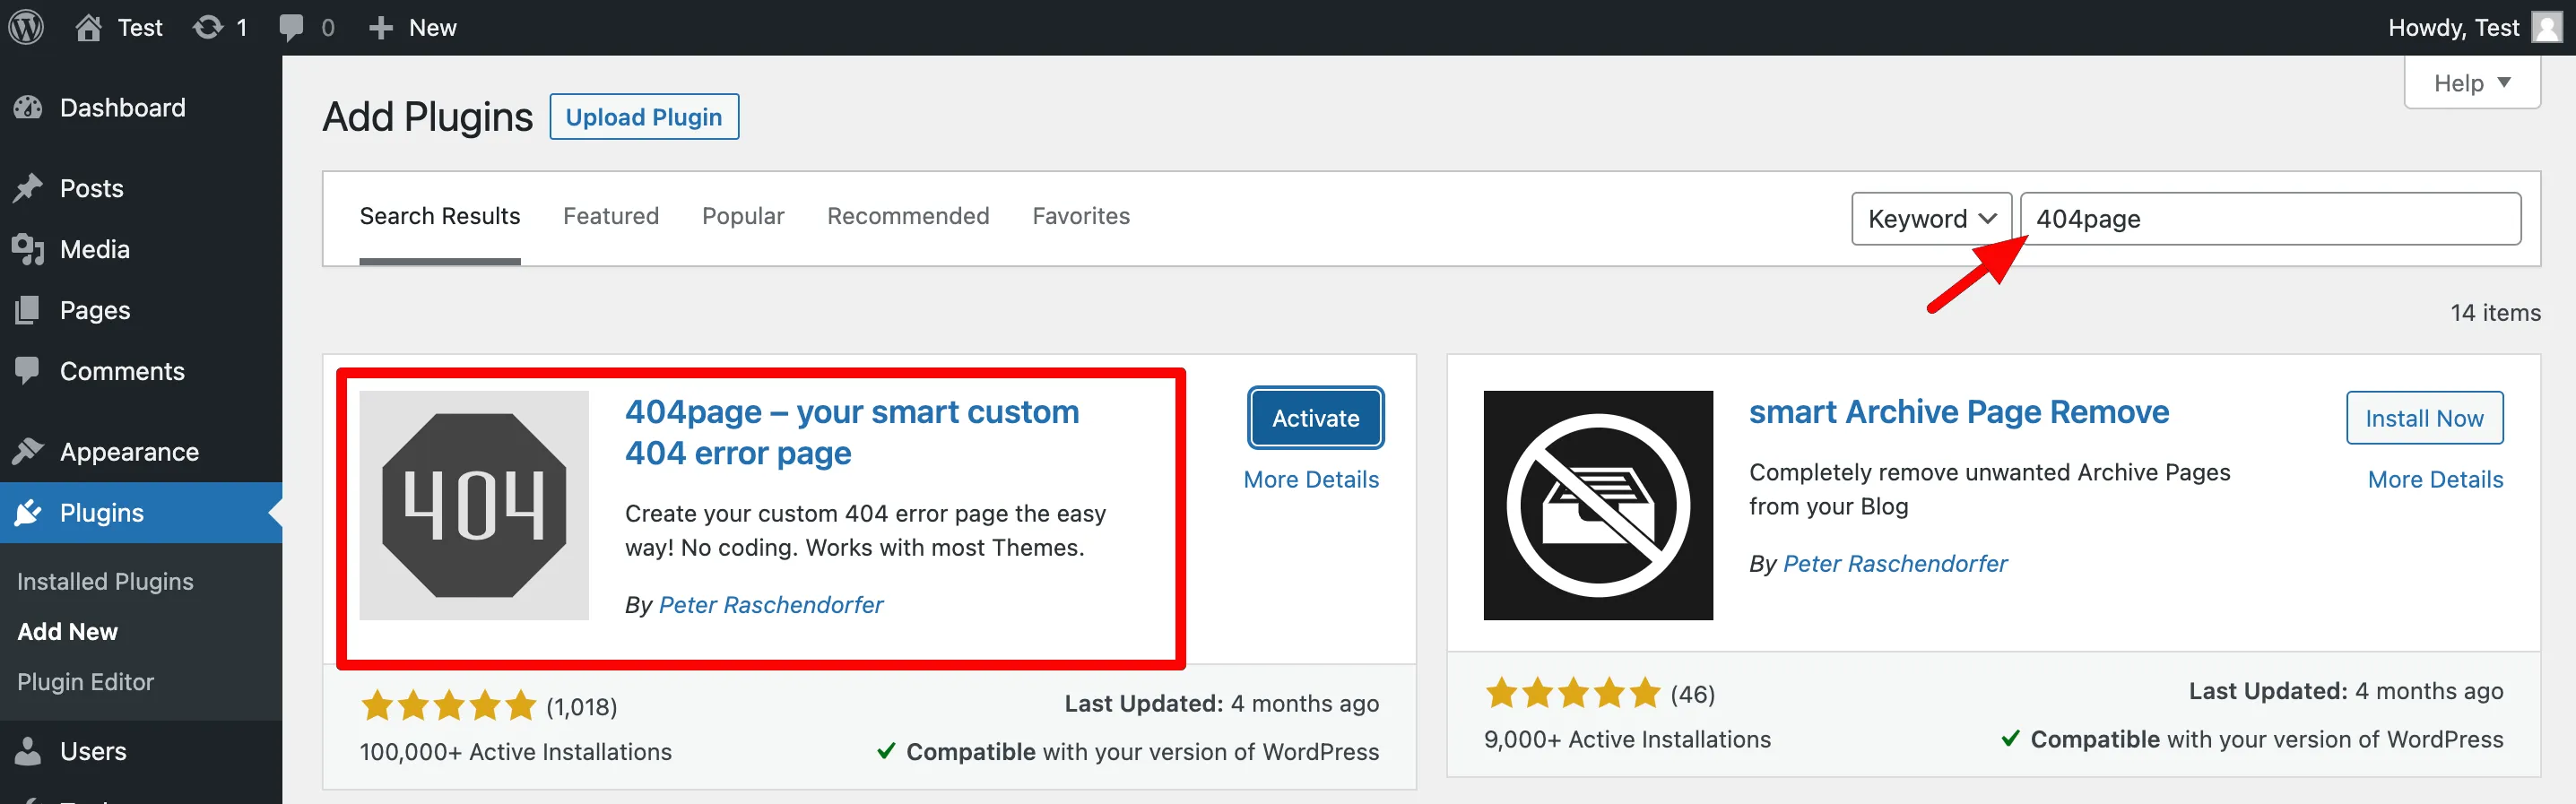Install the smart Archive Page Remove plugin
The height and width of the screenshot is (804, 2576).
click(x=2424, y=418)
